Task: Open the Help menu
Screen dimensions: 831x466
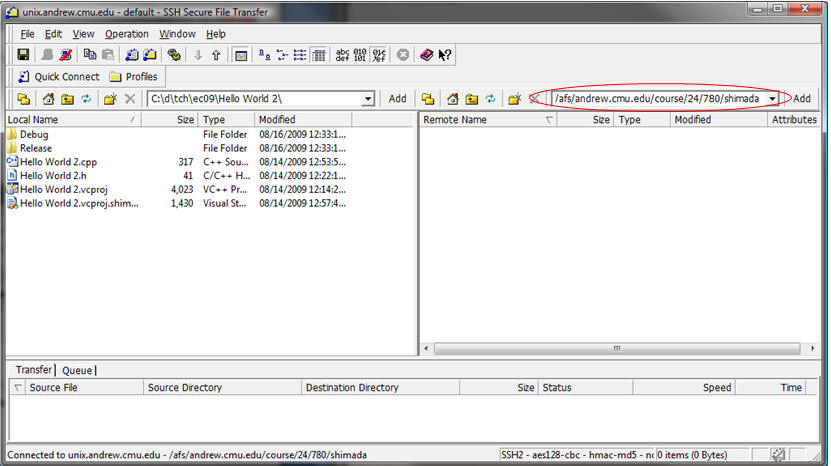Action: coord(216,34)
